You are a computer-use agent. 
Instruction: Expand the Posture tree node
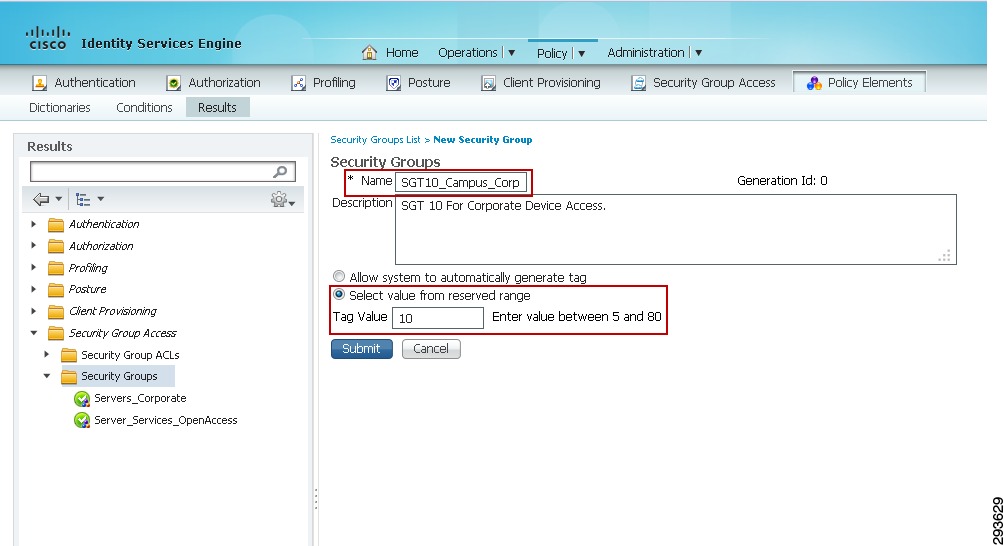click(34, 289)
